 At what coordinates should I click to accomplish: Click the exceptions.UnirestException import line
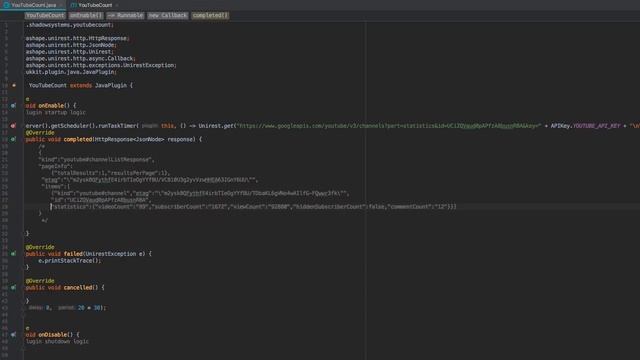pos(101,65)
